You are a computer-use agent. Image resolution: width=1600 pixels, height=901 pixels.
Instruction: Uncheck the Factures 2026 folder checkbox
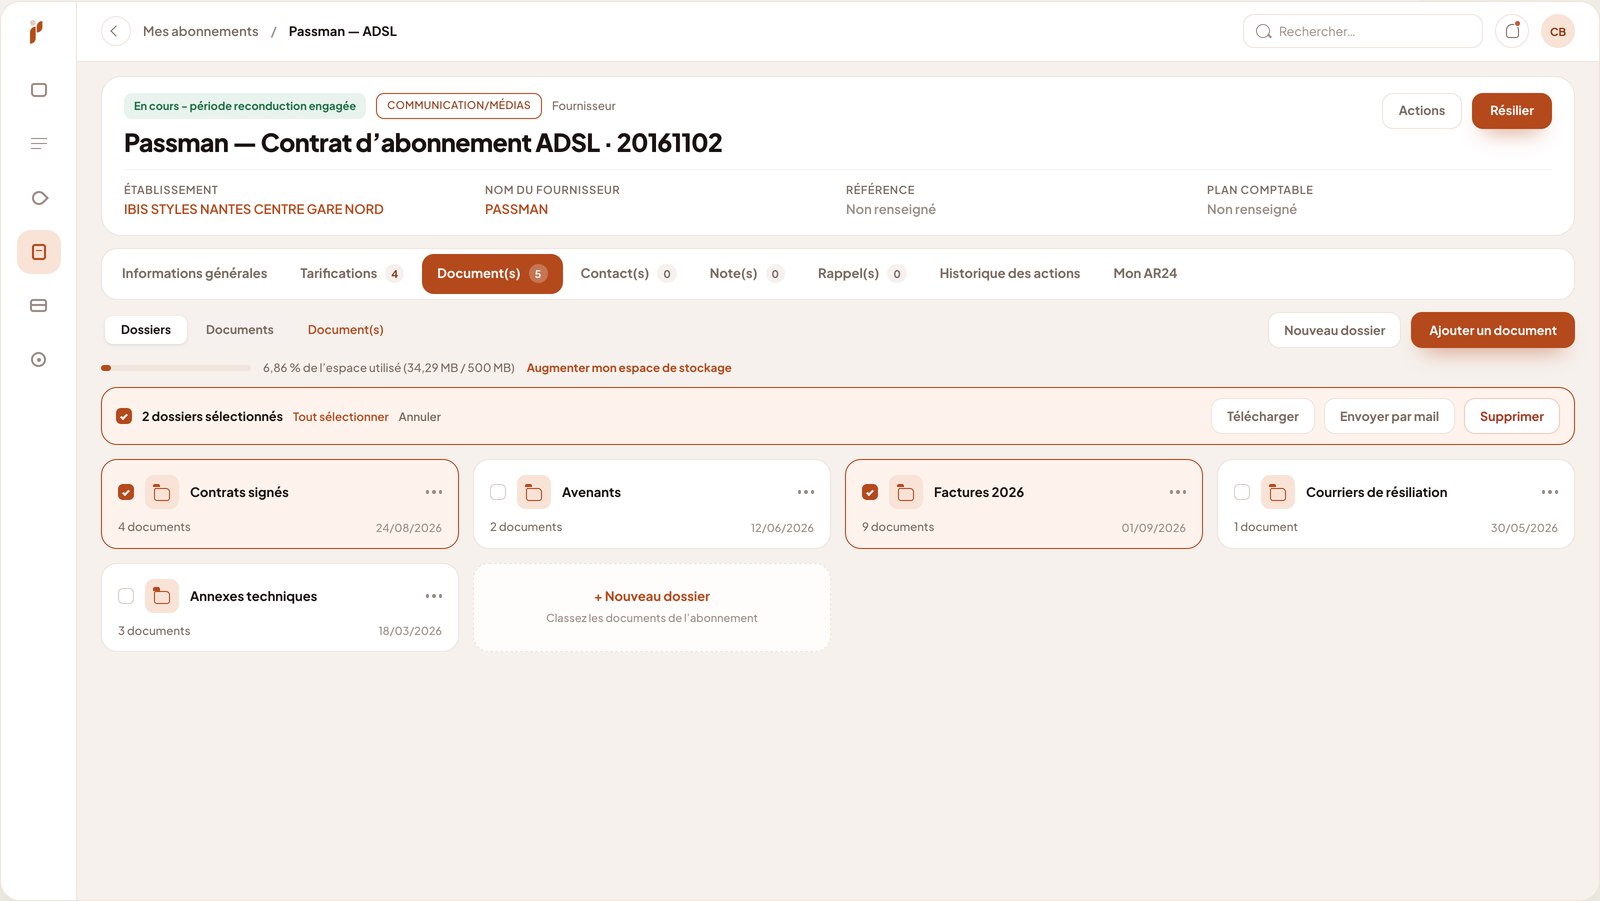coord(870,492)
